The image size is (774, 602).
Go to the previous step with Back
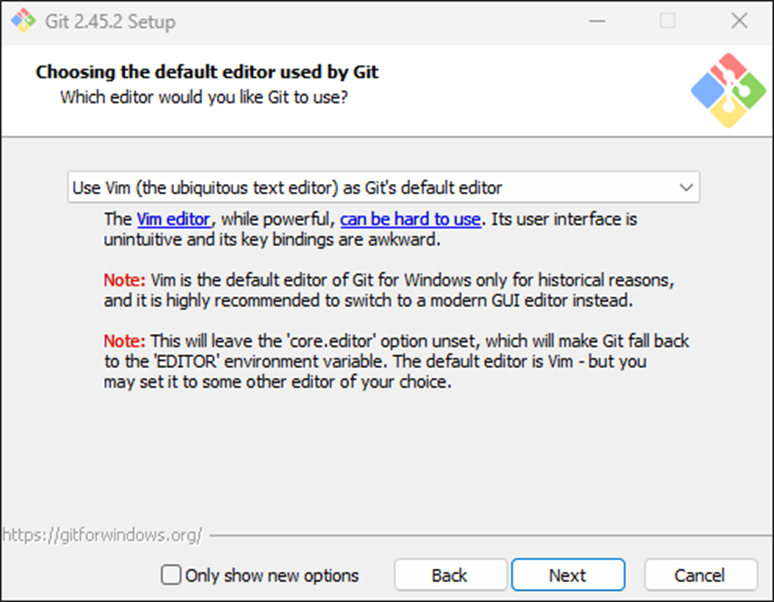[x=449, y=575]
